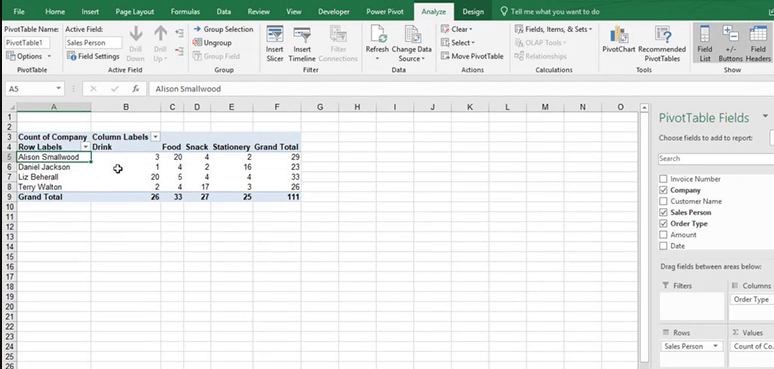This screenshot has width=774, height=369.
Task: Click the Collapse Field icon
Action: click(179, 51)
